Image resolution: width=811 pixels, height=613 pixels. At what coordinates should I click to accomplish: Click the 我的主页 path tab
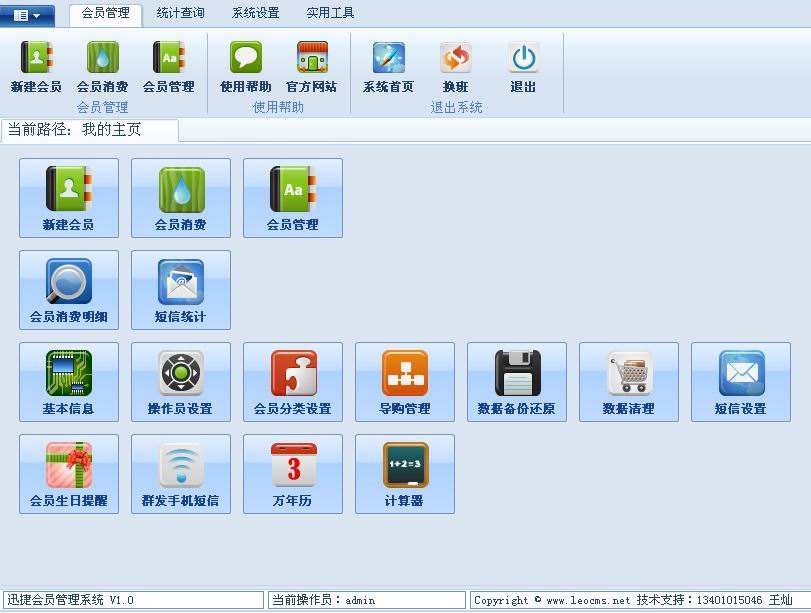(90, 130)
